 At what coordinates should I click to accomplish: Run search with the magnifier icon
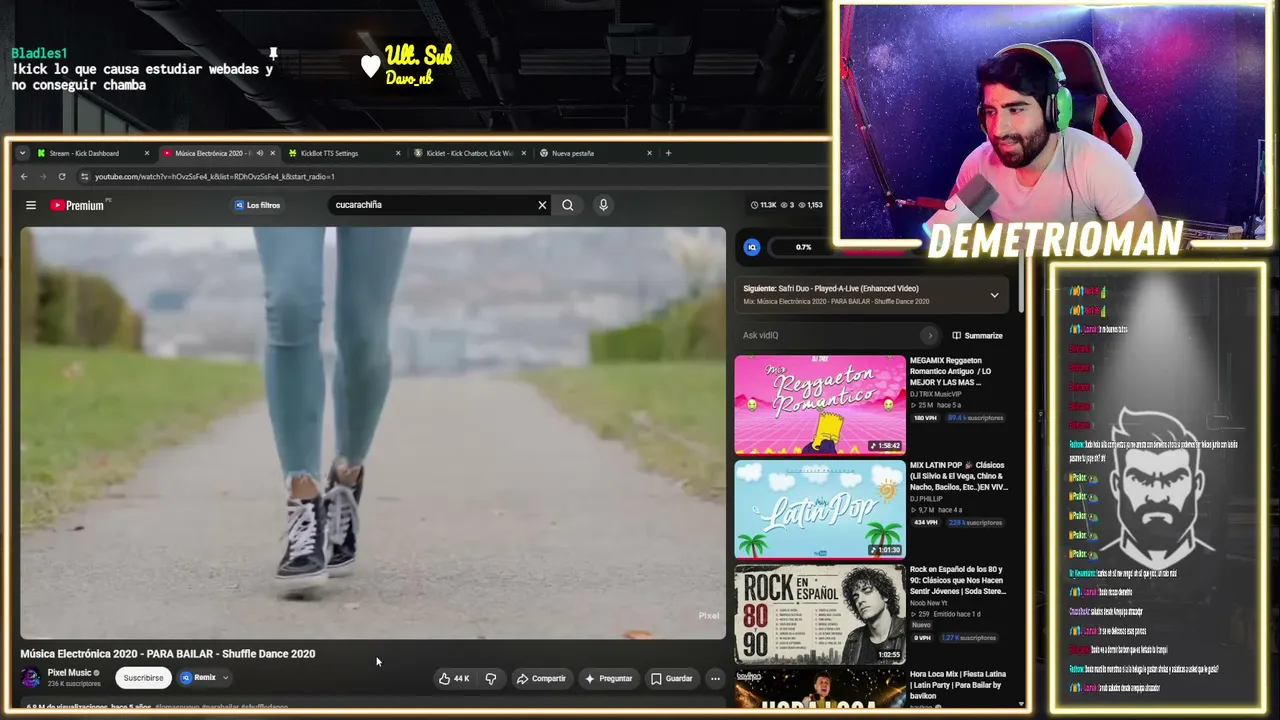[568, 205]
